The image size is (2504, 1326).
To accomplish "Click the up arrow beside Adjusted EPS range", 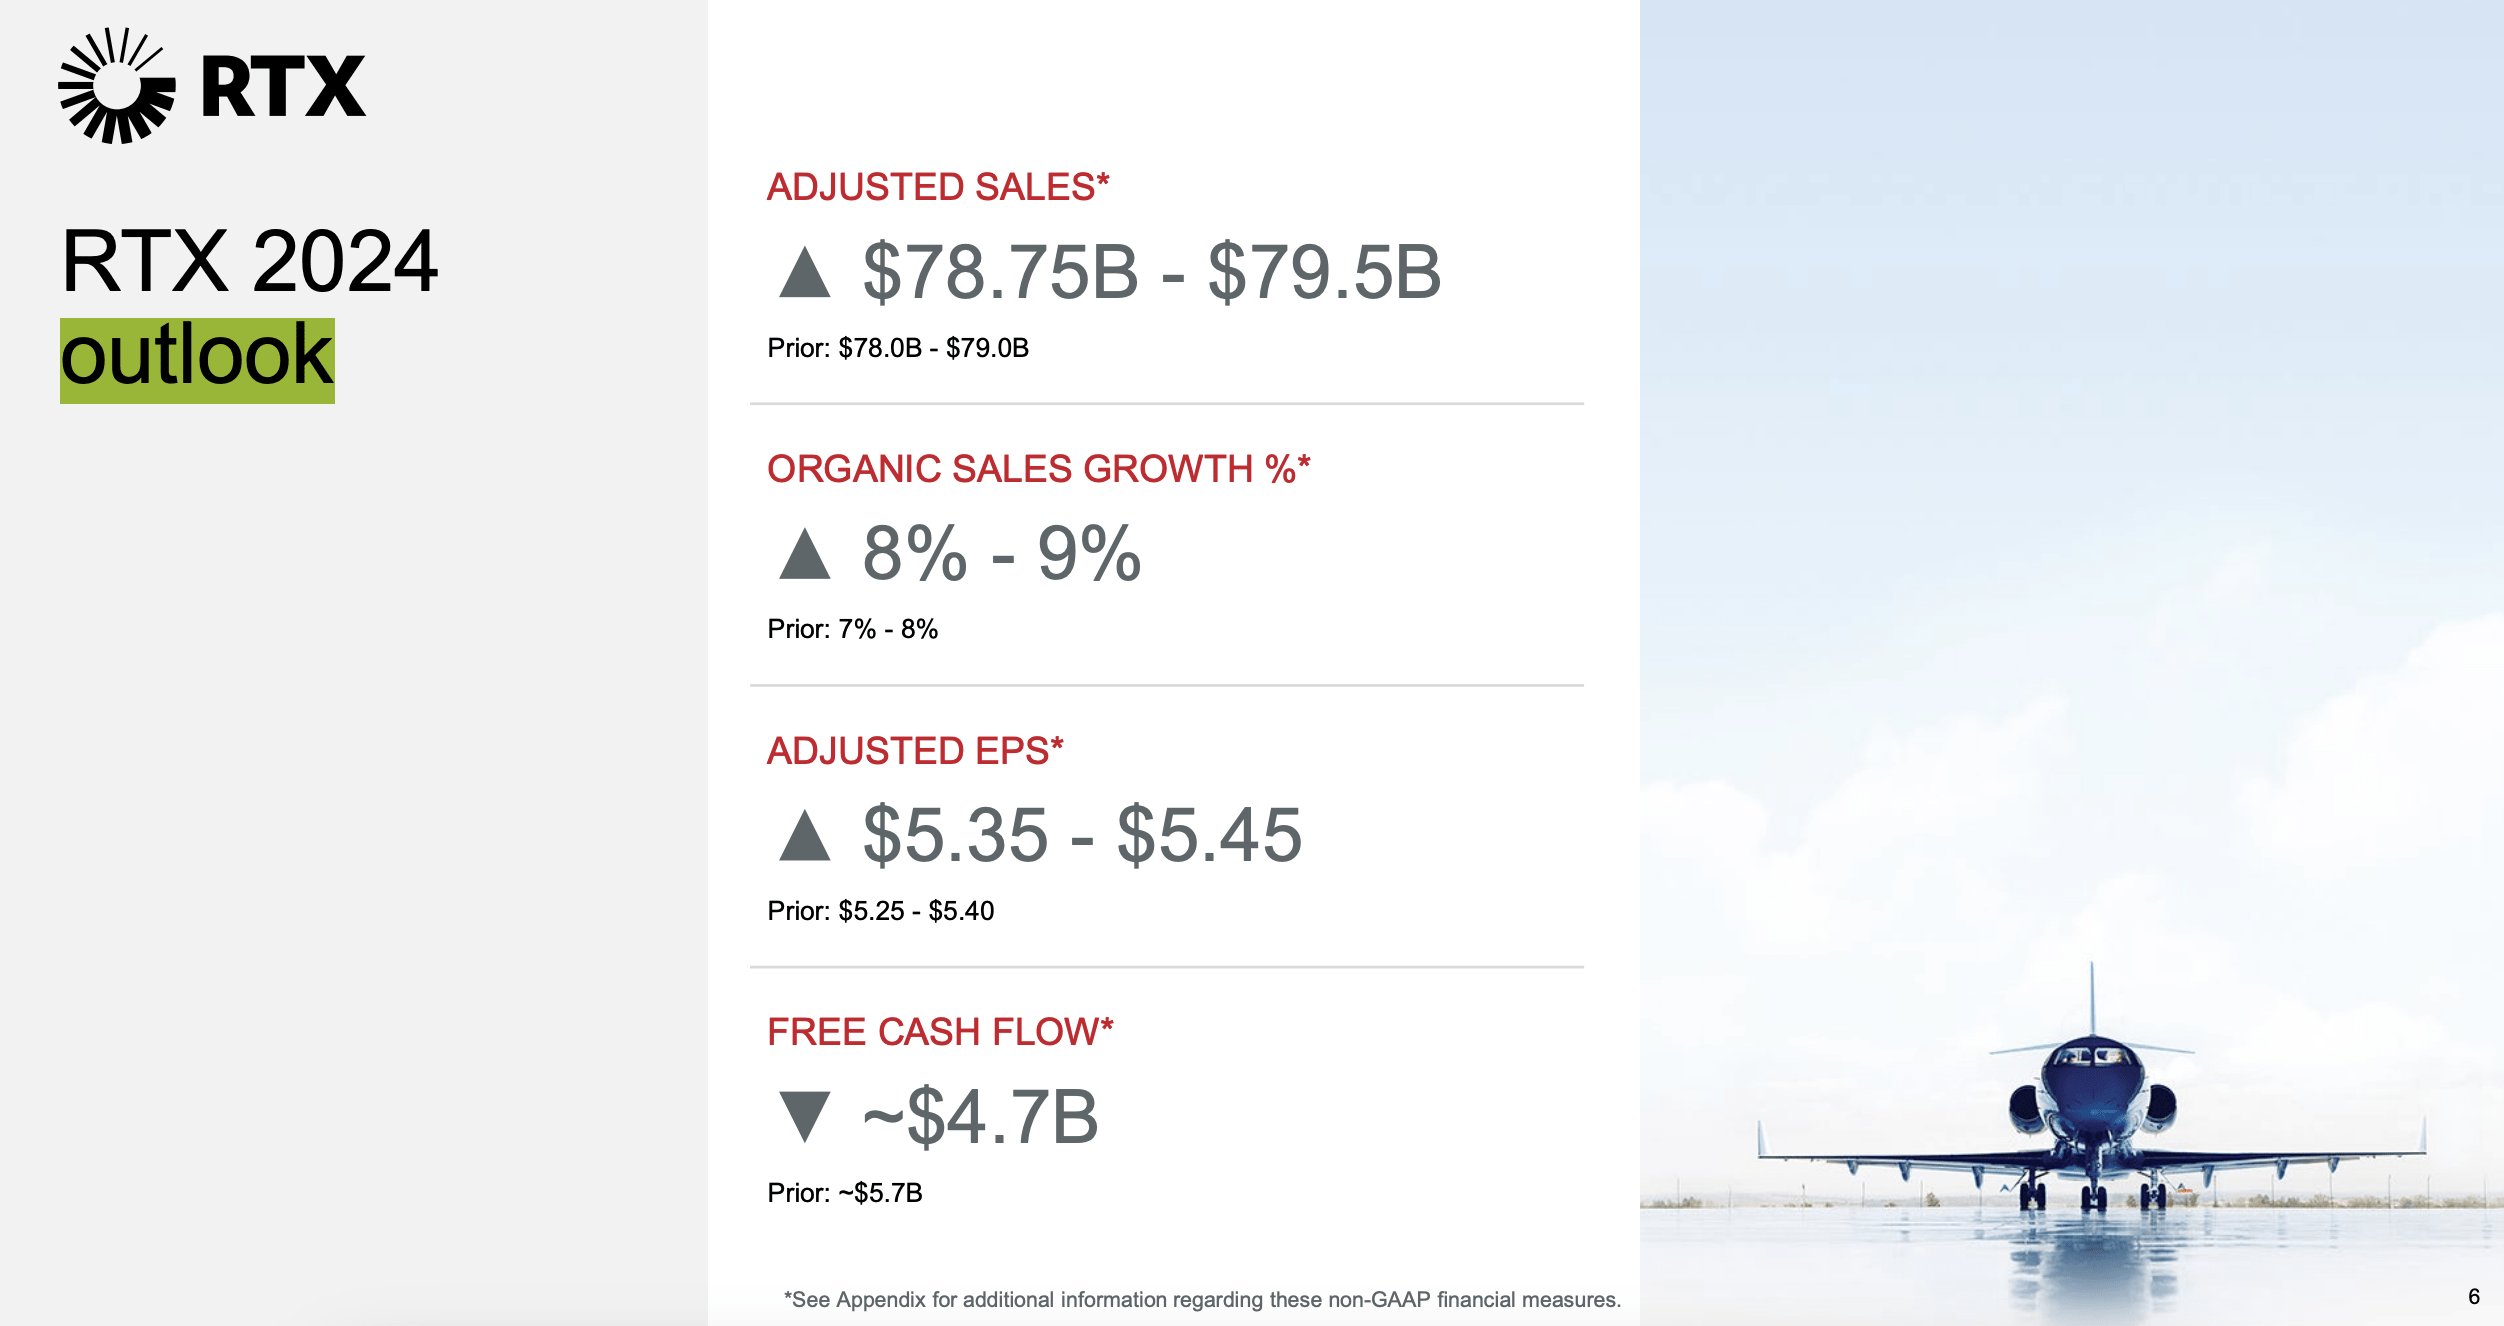I will 805,836.
